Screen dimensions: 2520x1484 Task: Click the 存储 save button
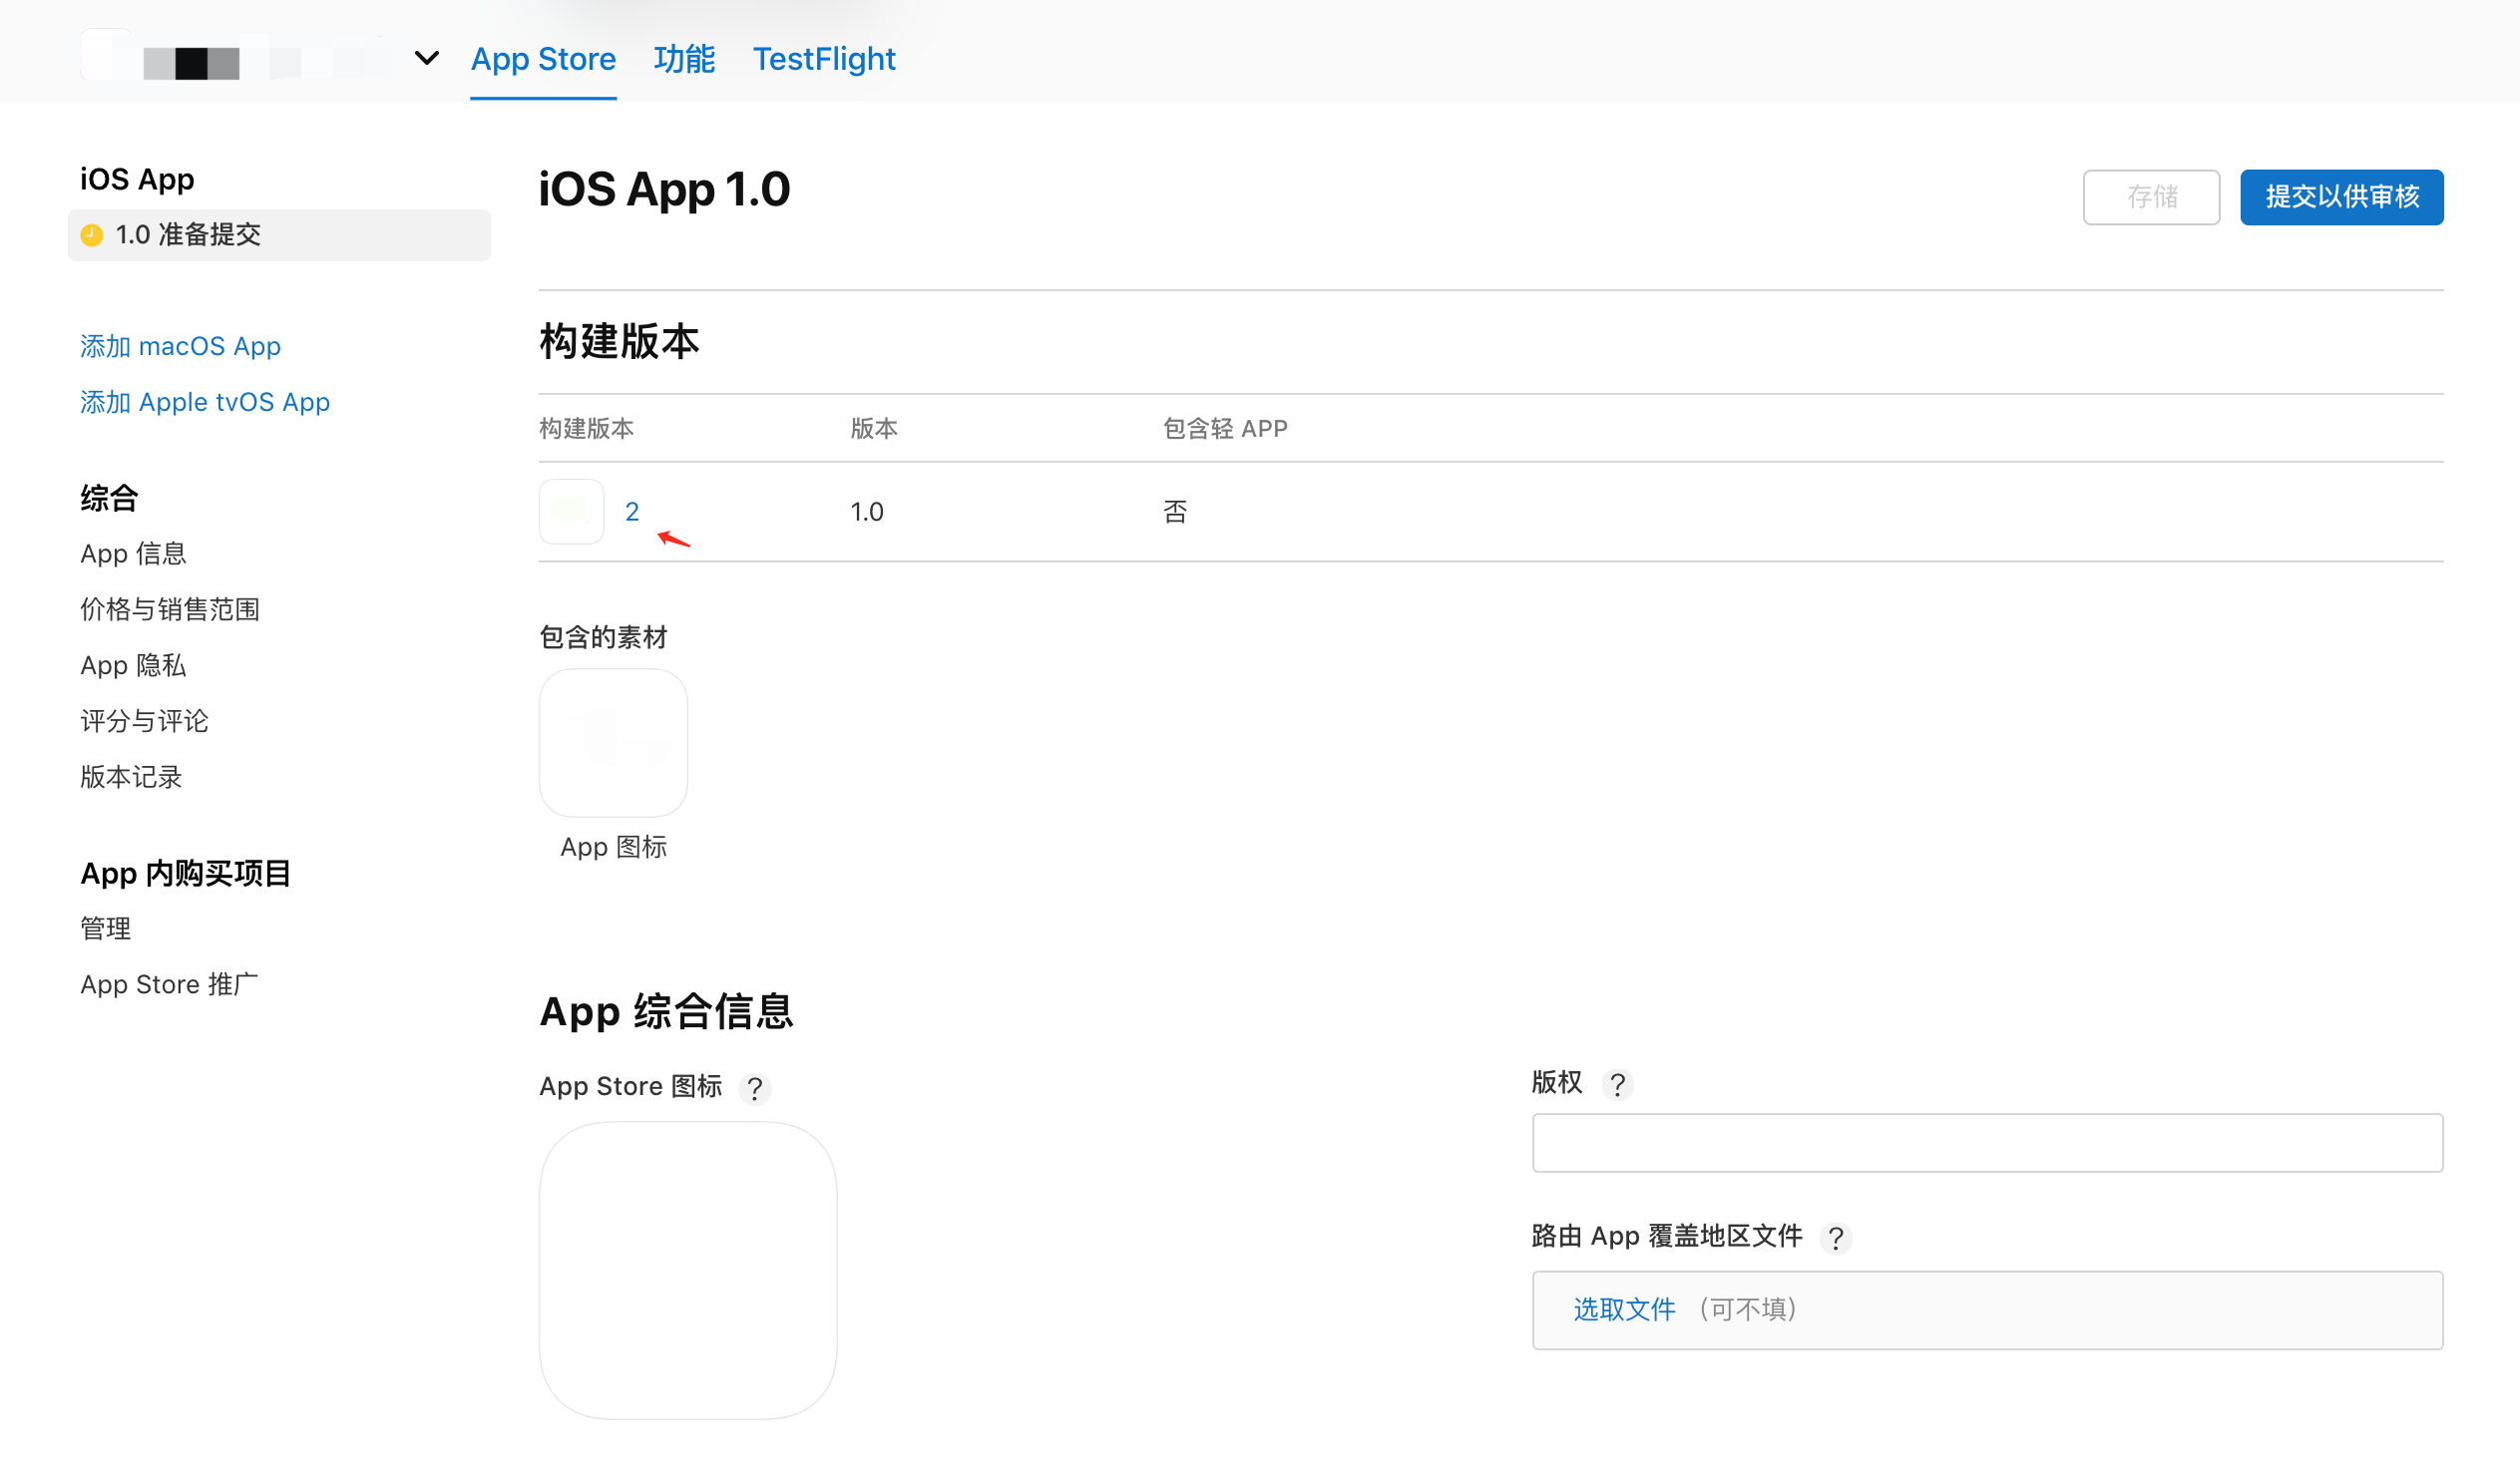[2151, 197]
